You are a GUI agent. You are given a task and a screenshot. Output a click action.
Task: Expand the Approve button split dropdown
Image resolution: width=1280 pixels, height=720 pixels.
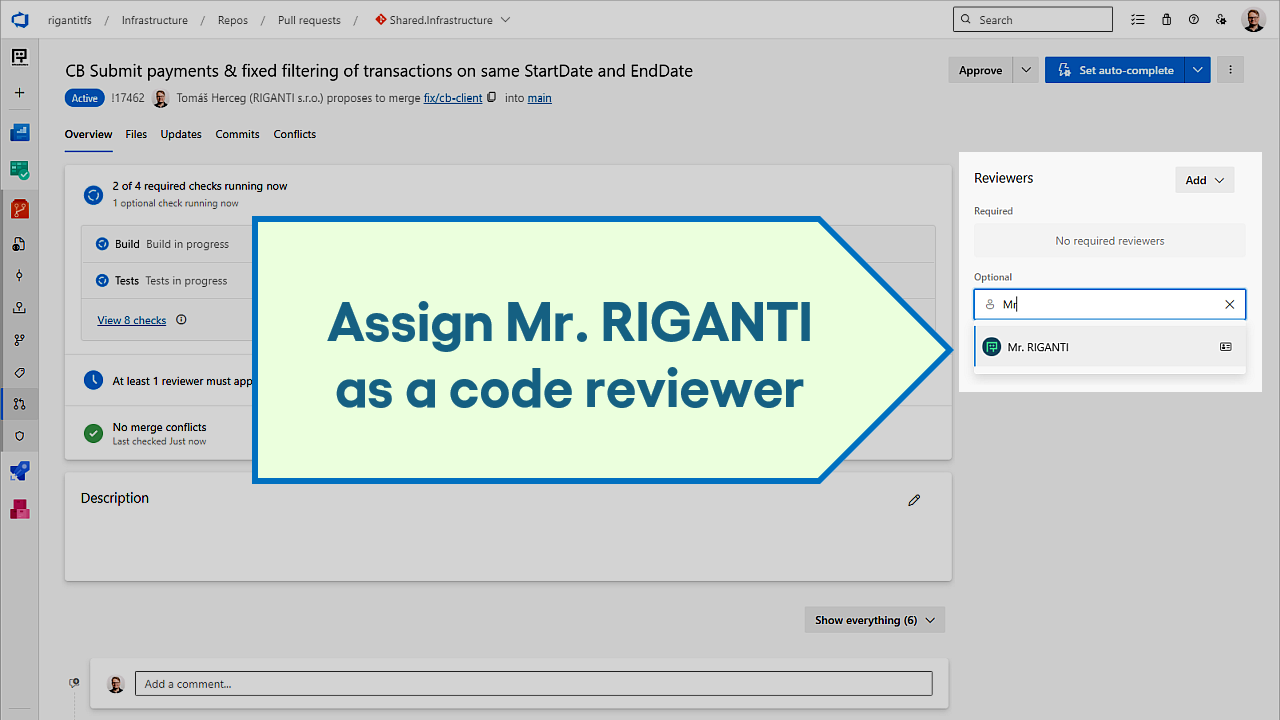pyautogui.click(x=1024, y=70)
